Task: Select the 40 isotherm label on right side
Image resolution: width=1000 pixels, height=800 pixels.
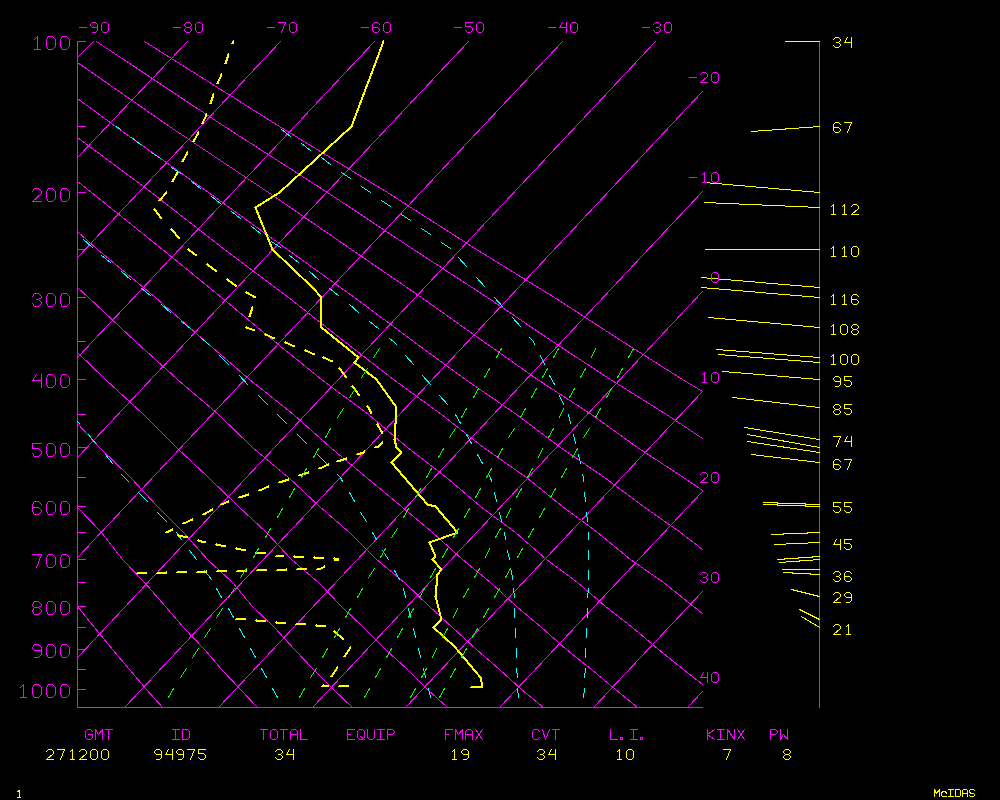Action: point(709,678)
